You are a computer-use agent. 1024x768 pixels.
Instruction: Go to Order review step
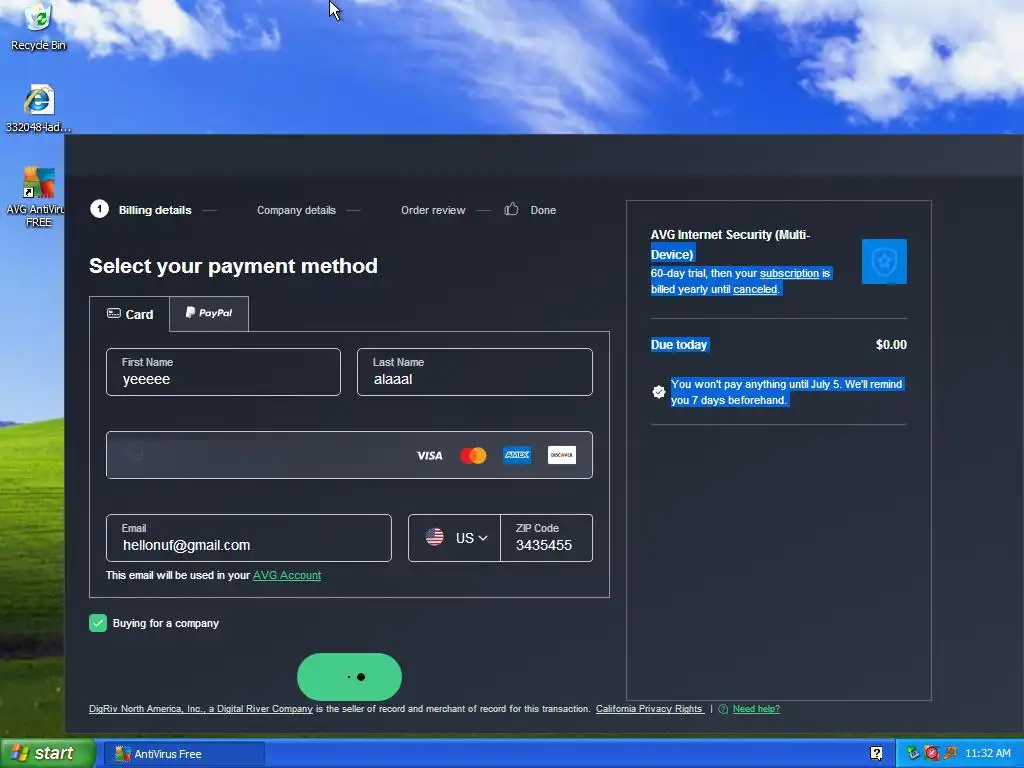coord(433,210)
